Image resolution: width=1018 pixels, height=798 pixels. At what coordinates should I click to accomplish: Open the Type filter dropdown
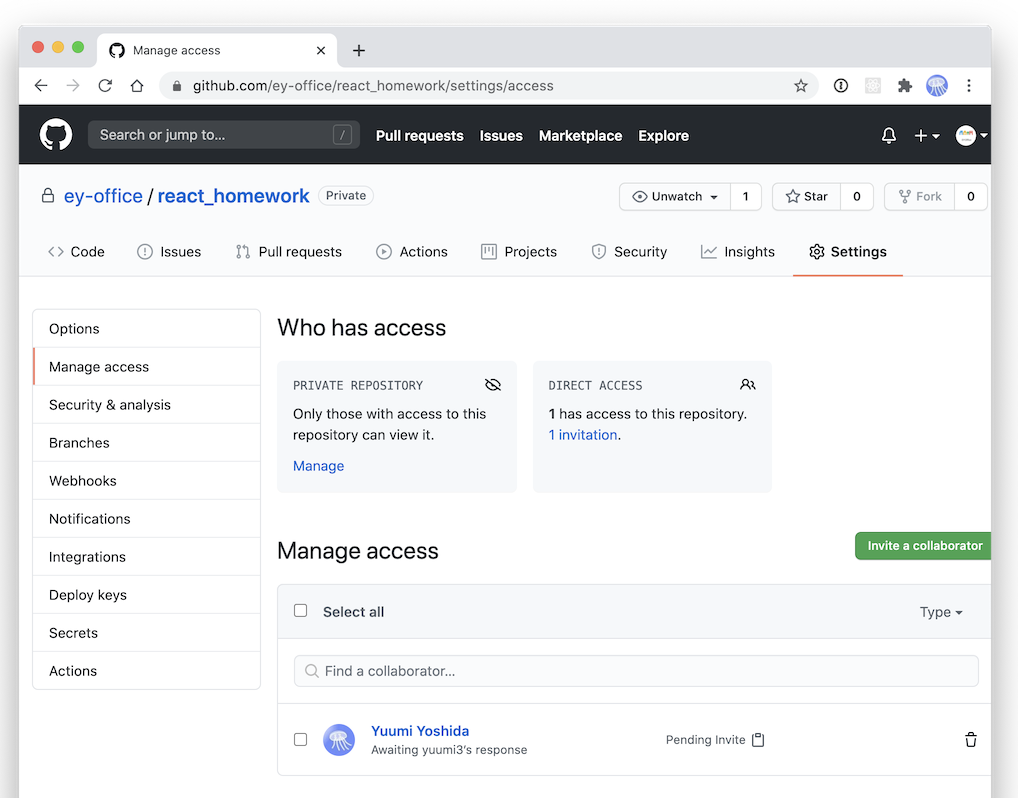click(x=941, y=612)
